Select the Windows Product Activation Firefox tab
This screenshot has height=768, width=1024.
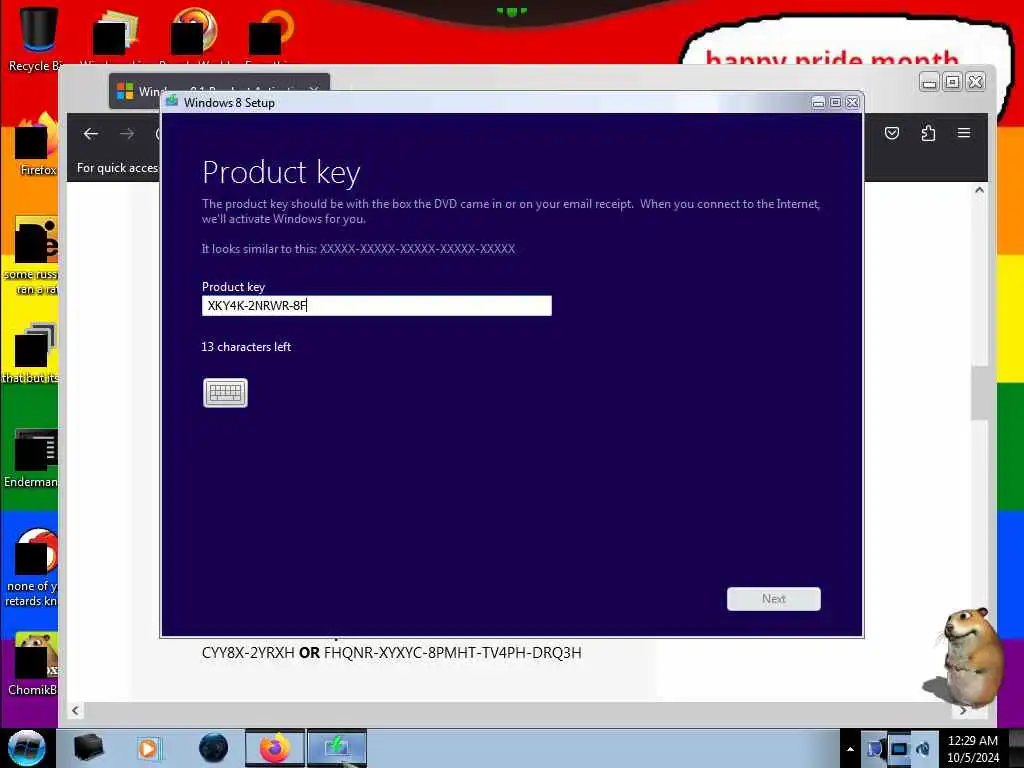(x=219, y=91)
